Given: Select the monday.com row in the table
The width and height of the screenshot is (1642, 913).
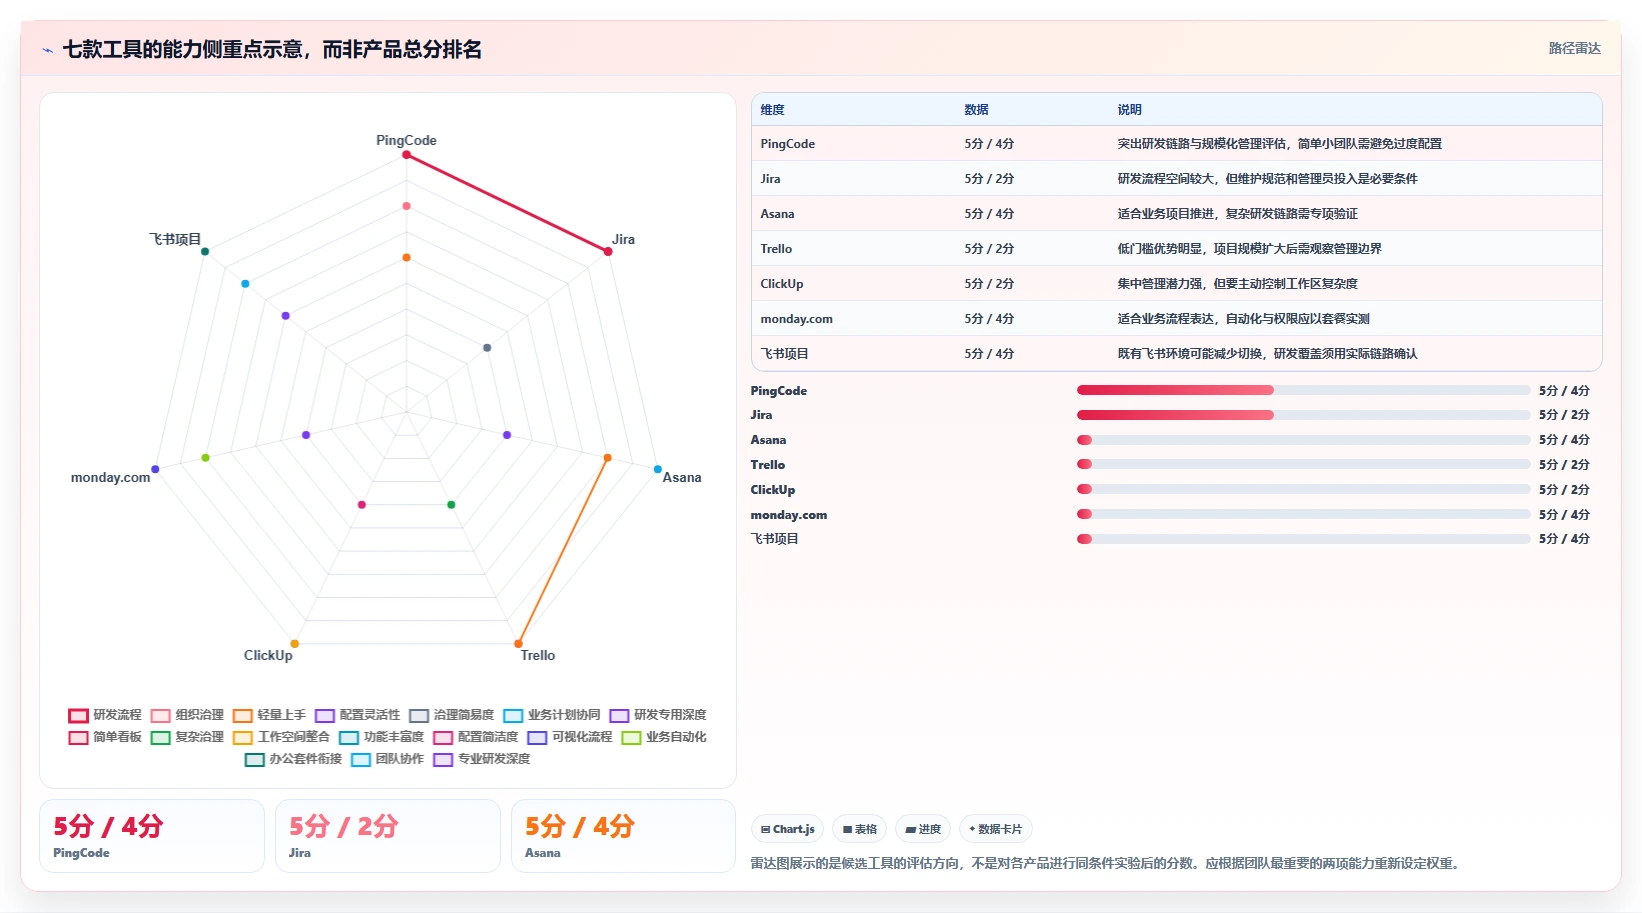Looking at the screenshot, I should point(1176,319).
